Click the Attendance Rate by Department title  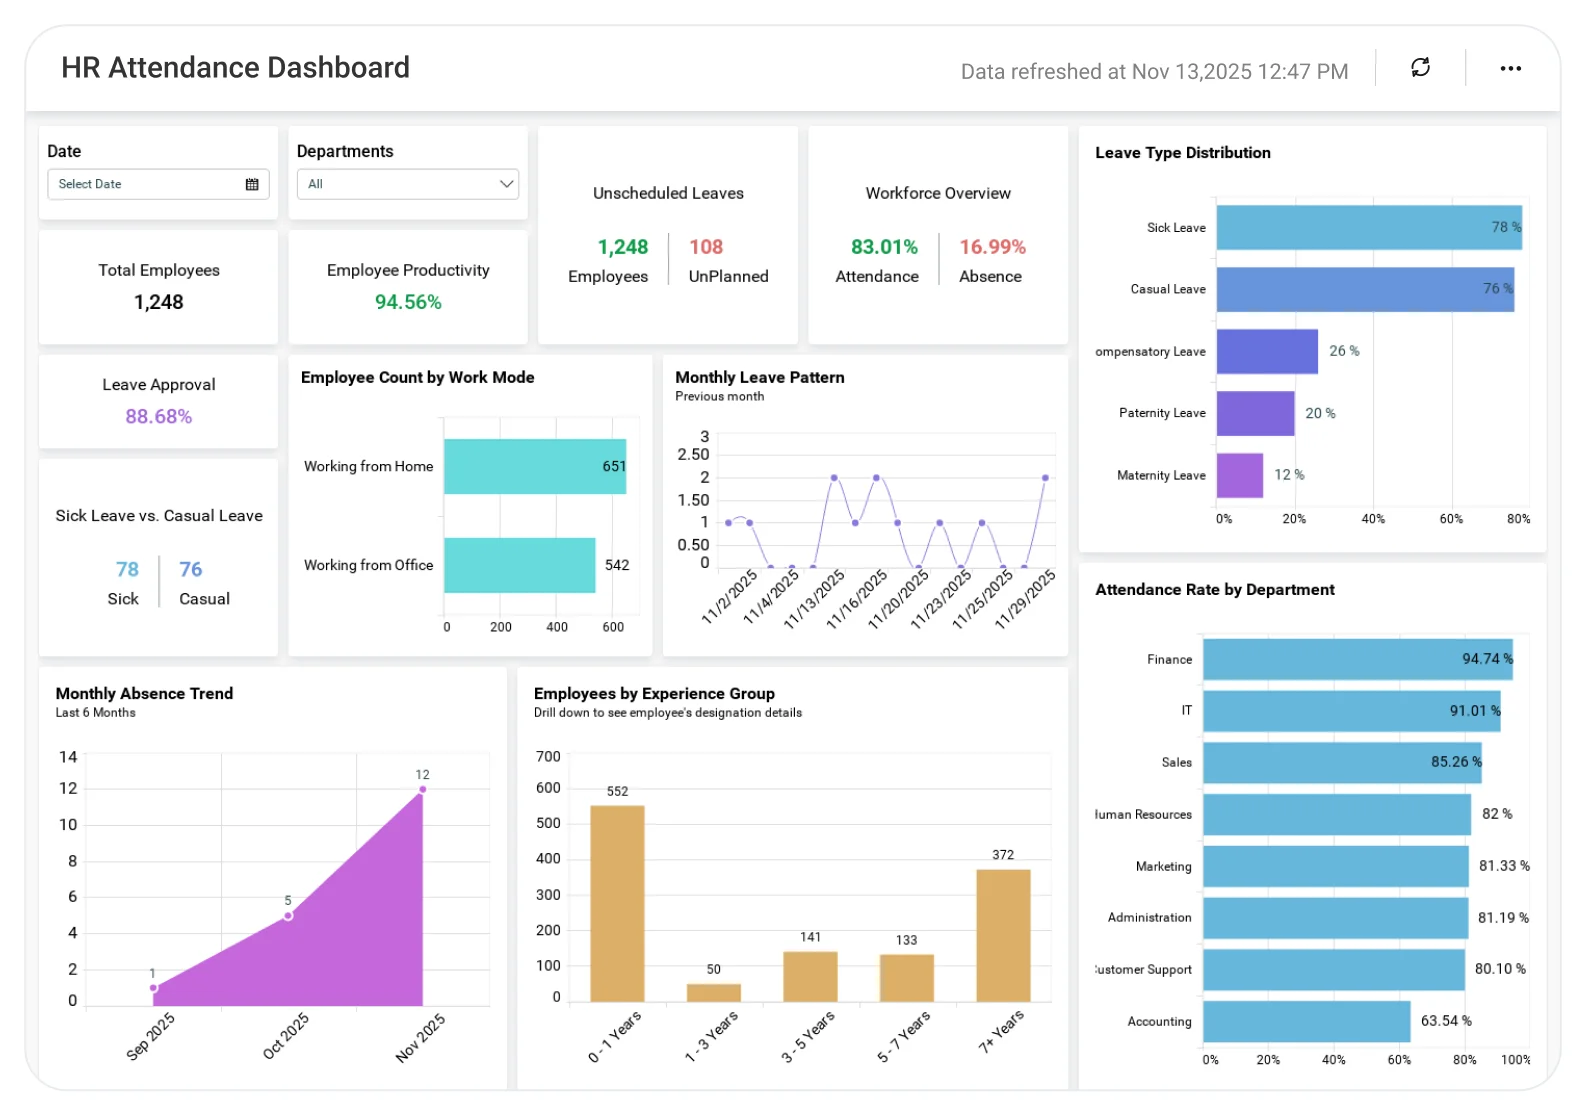tap(1215, 589)
